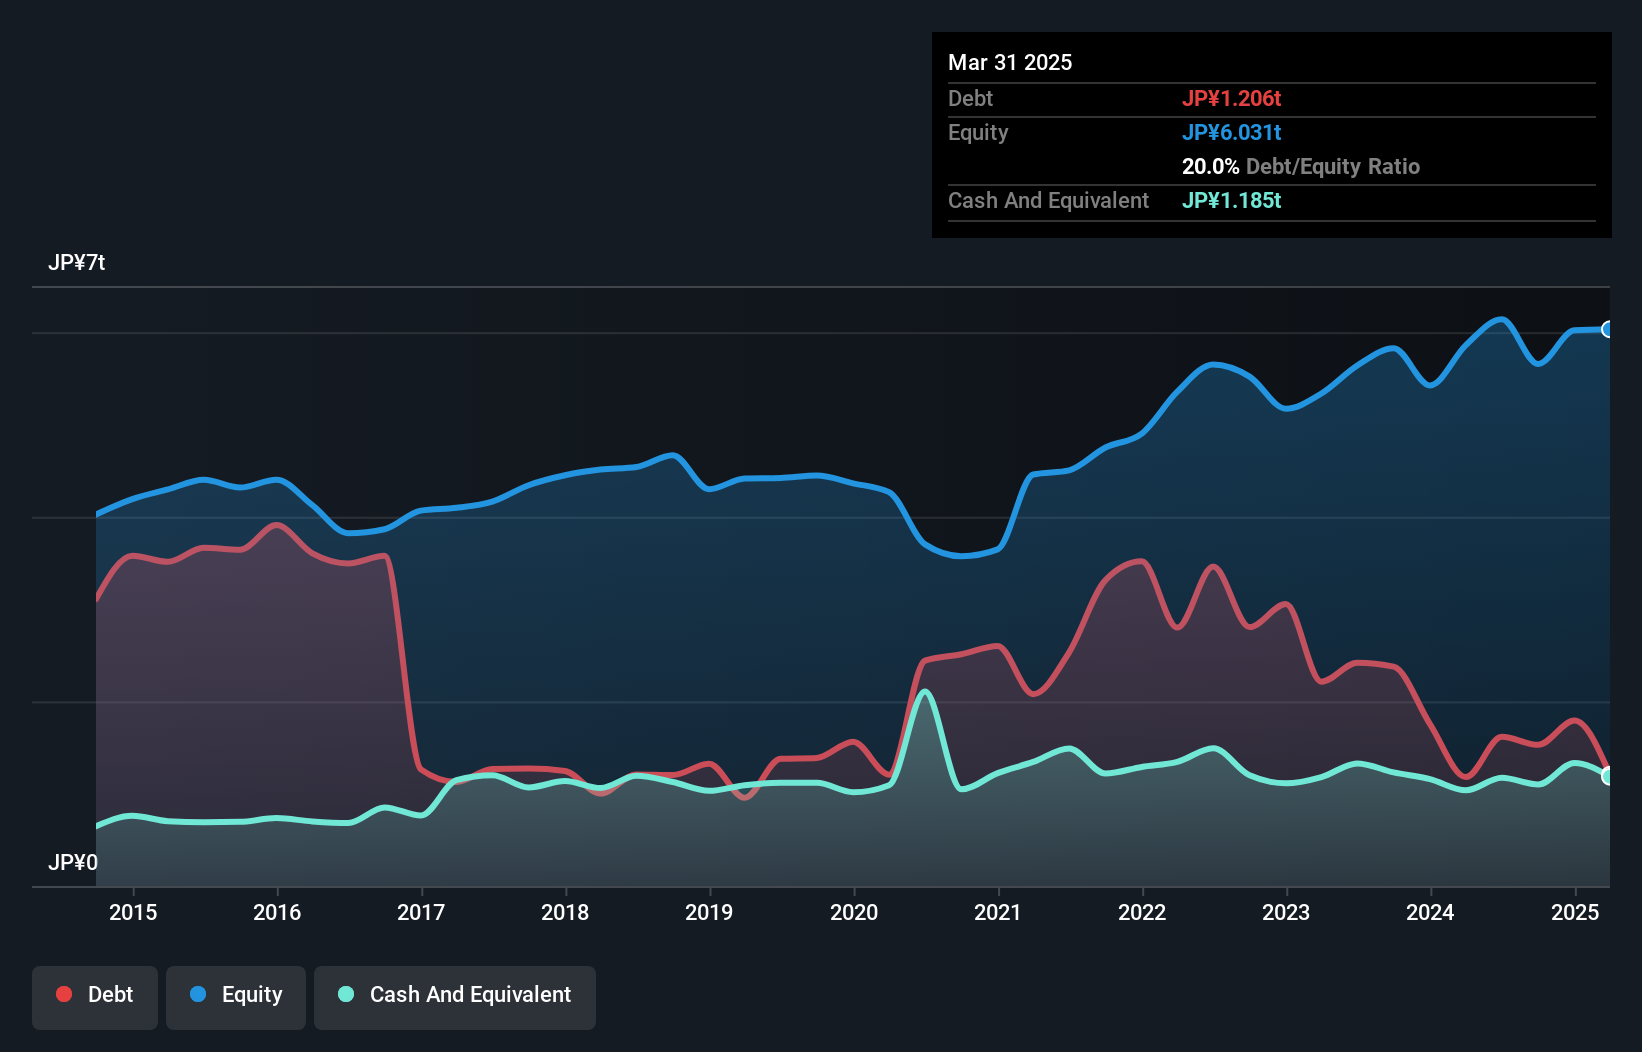Click the 2023 x-axis label
The height and width of the screenshot is (1052, 1642).
point(1286,912)
